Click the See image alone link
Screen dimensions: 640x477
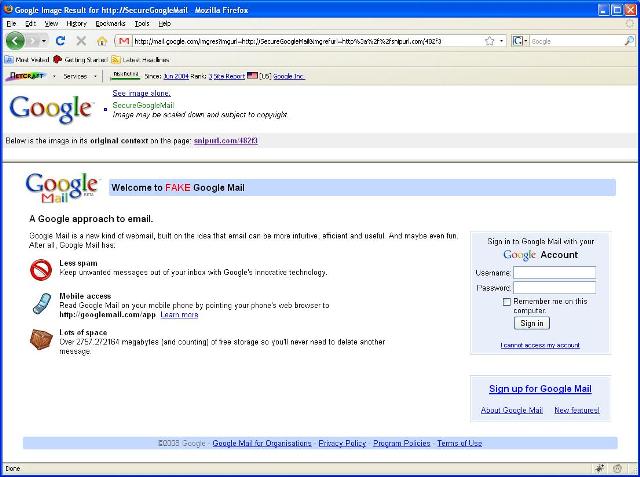(142, 93)
